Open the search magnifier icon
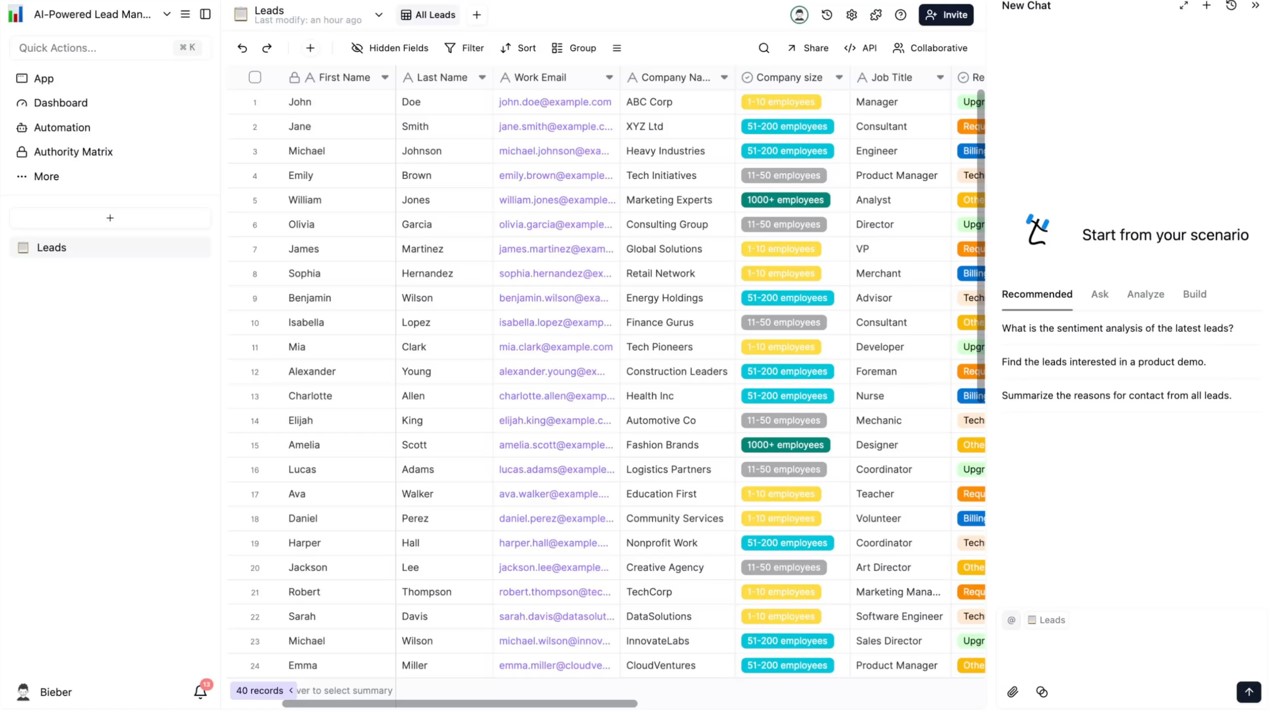 (x=764, y=48)
